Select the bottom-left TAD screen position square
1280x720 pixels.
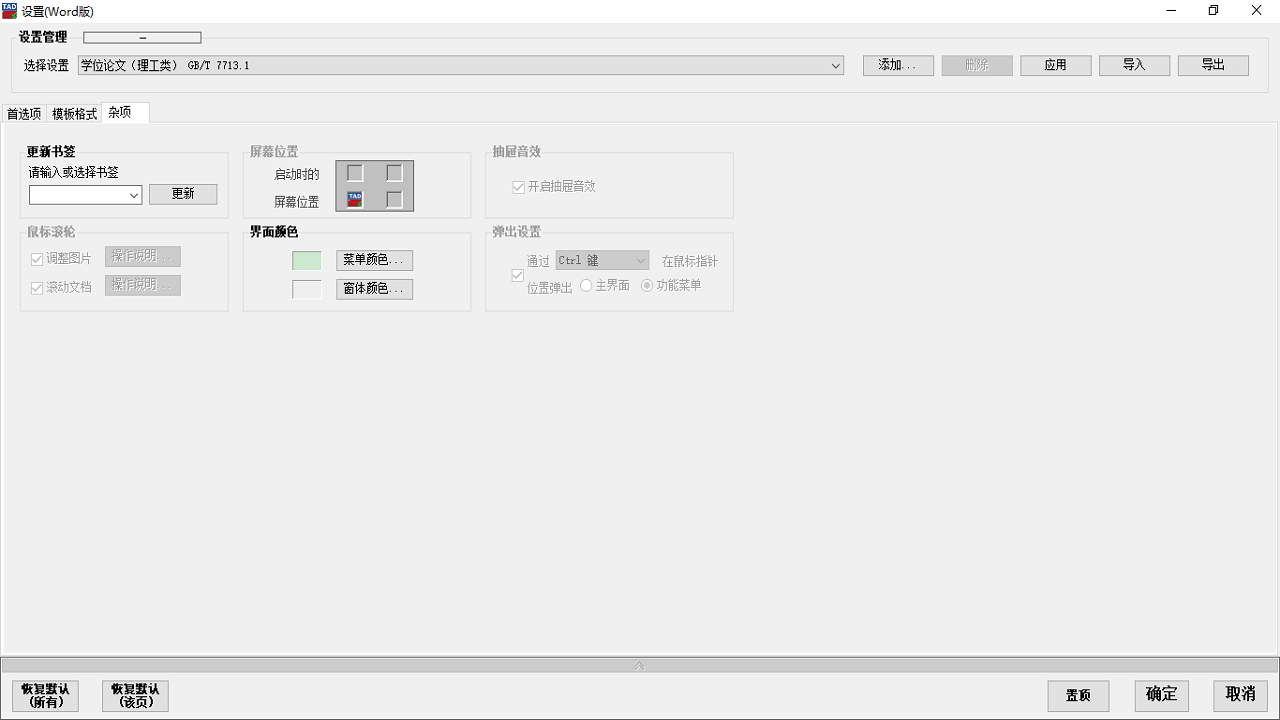[x=355, y=199]
